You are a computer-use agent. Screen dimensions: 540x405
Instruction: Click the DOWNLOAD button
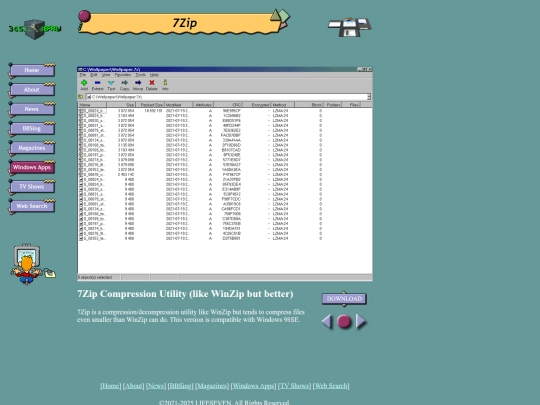344,299
